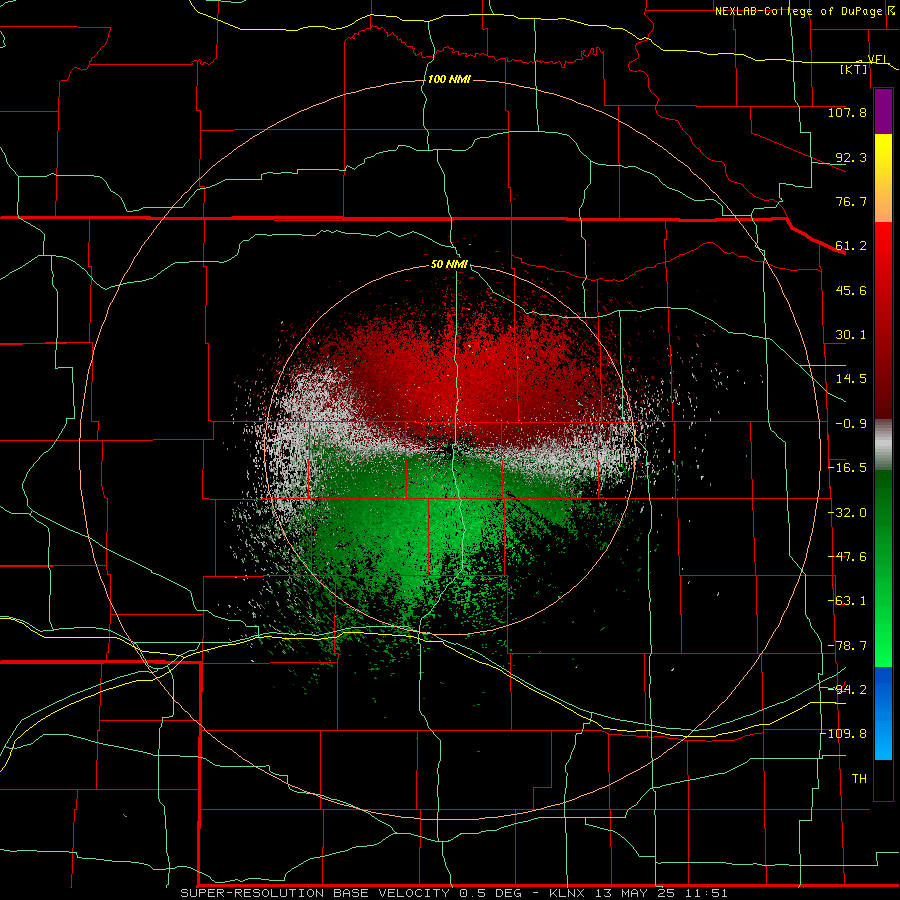900x900 pixels.
Task: Click the 50 NMI range ring label
Action: [449, 264]
